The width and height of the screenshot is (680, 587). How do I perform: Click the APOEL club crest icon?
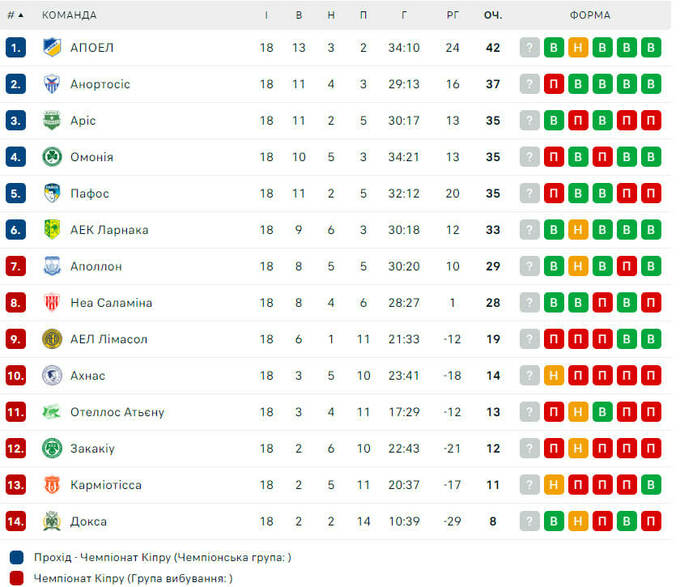pos(52,47)
